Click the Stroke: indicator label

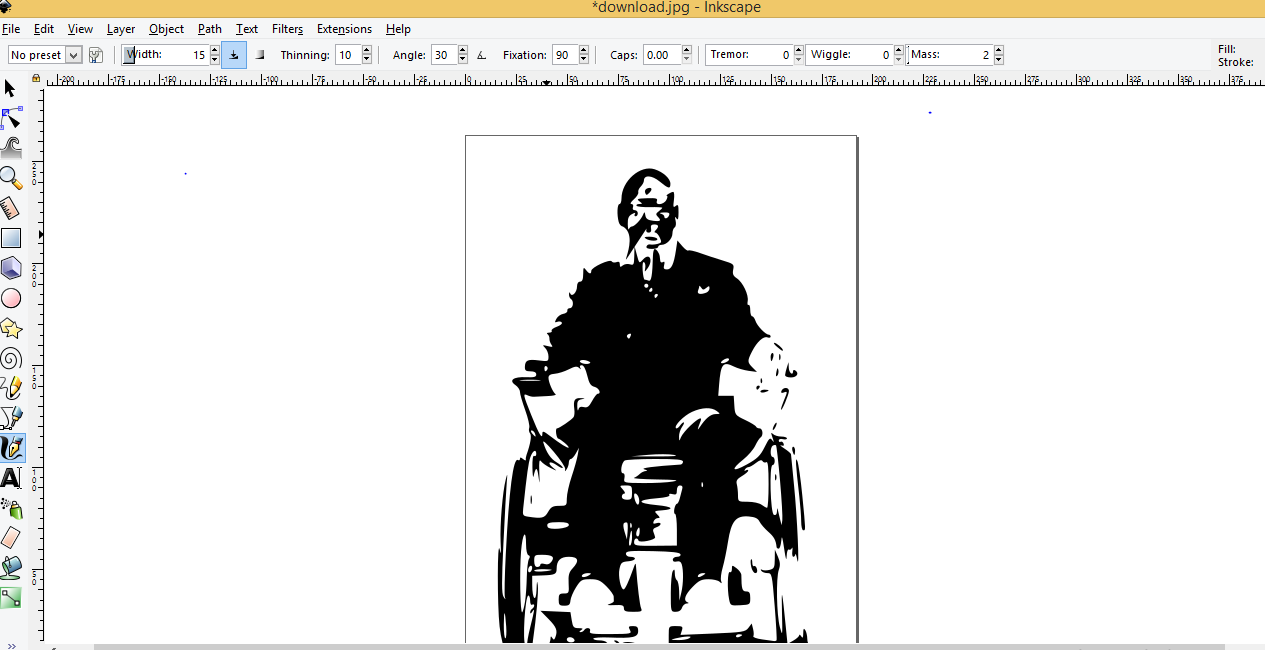click(x=1235, y=62)
